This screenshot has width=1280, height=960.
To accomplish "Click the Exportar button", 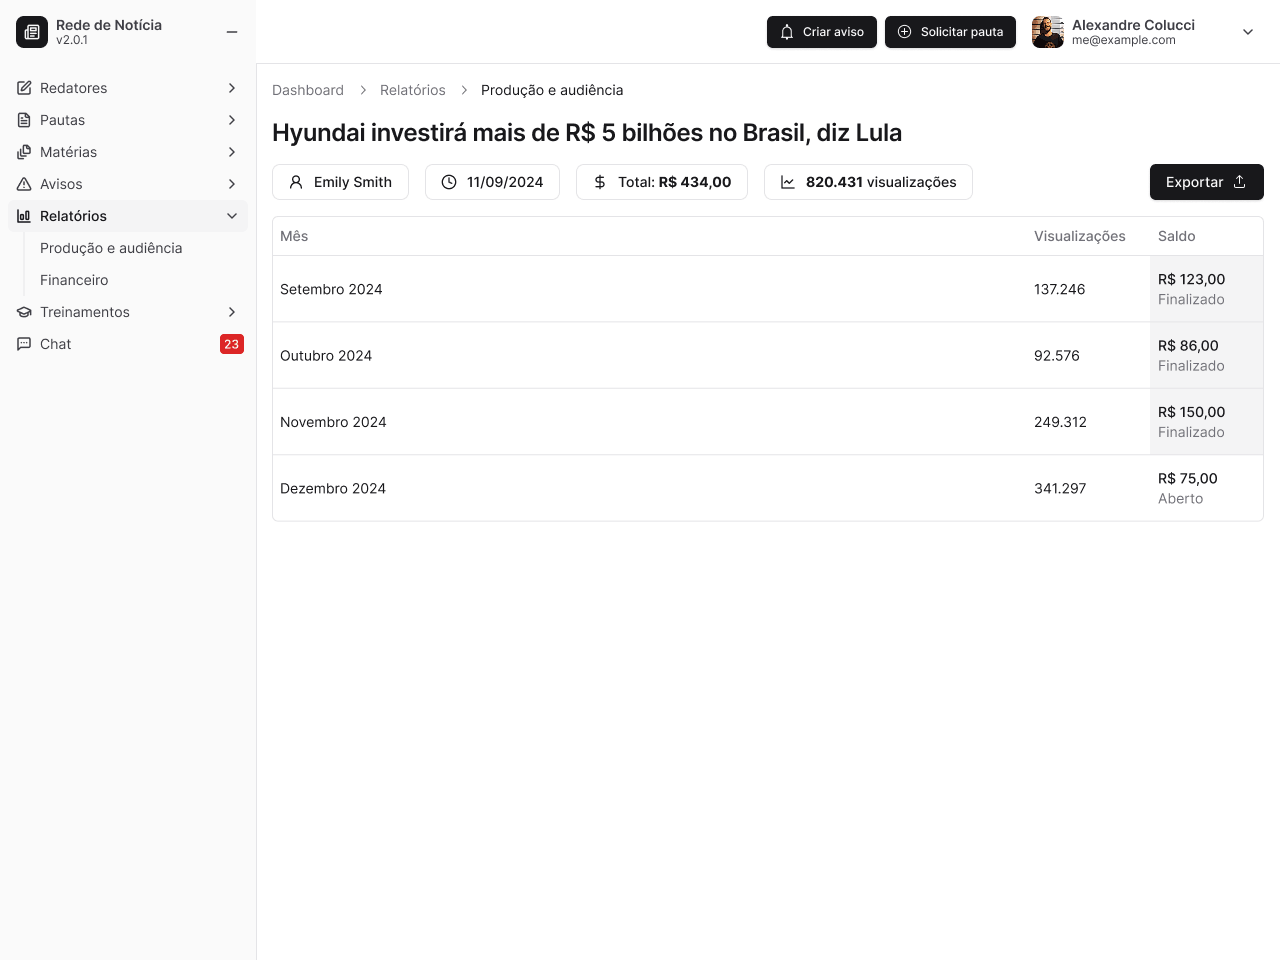I will (1206, 182).
